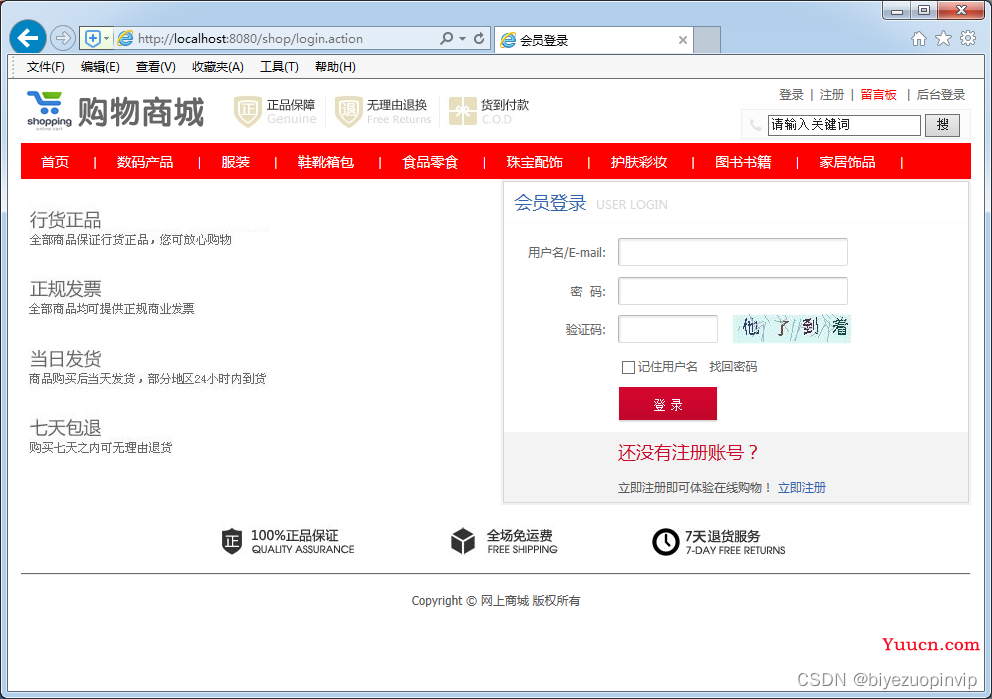Open 食品零食 category

(430, 162)
